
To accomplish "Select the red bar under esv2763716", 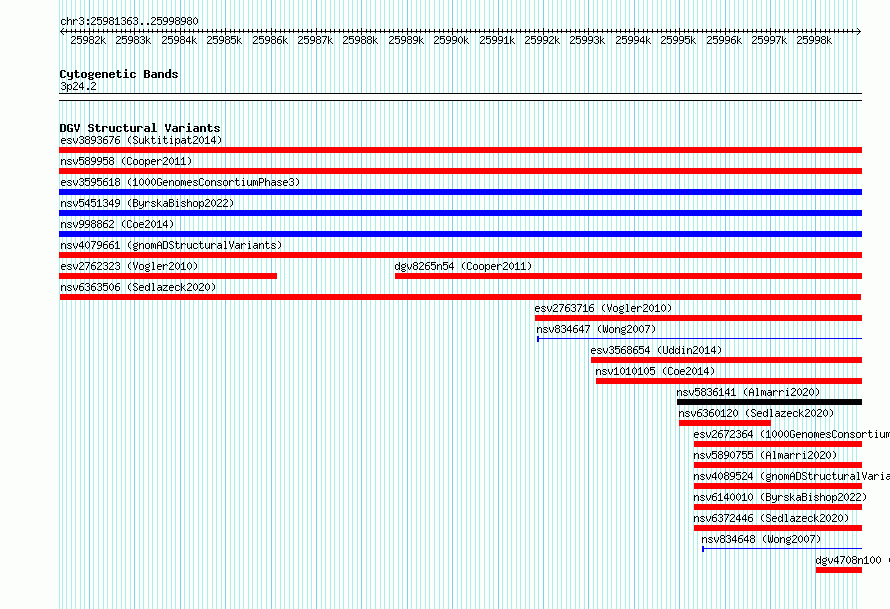I will point(698,318).
